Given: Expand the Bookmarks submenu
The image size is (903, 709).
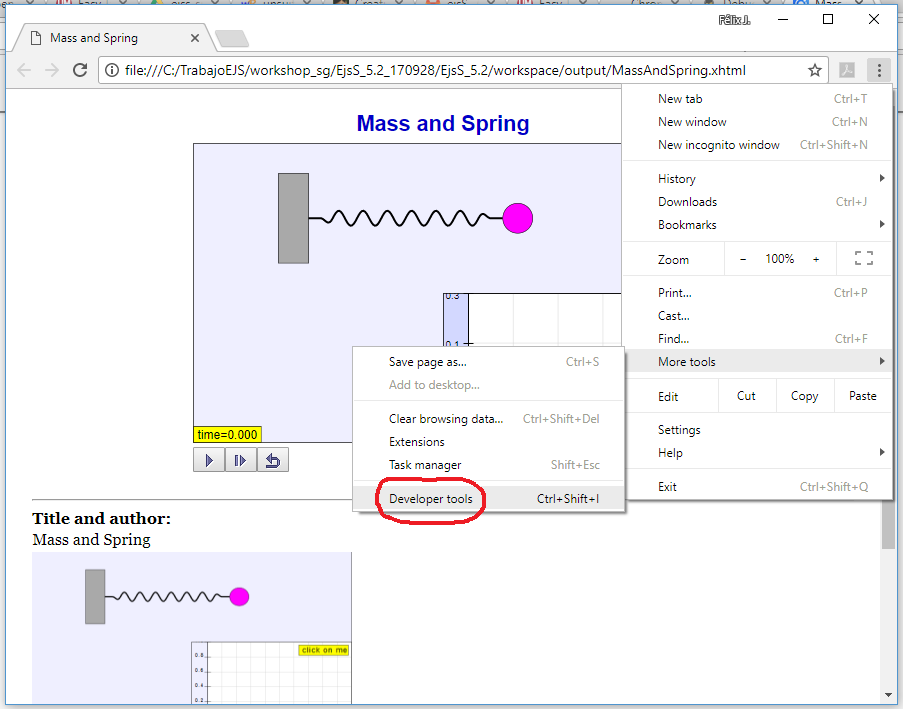Looking at the screenshot, I should click(757, 225).
